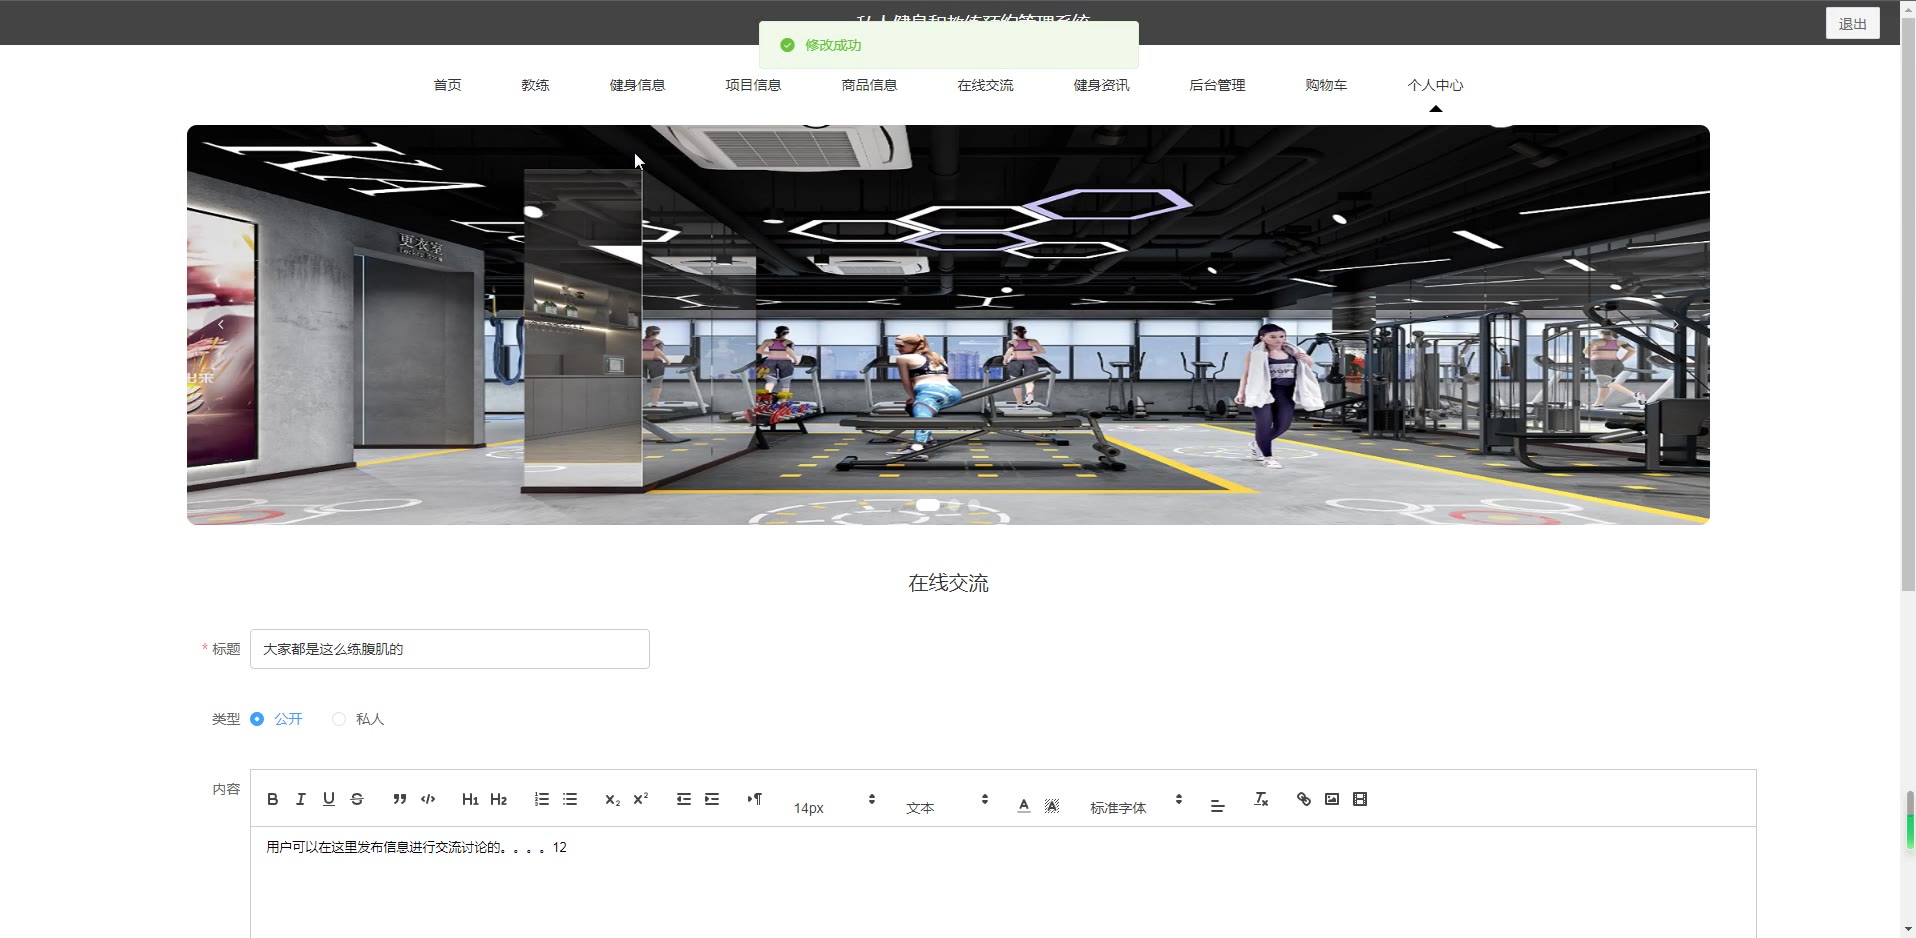This screenshot has width=1916, height=938.
Task: Toggle bold formatting in editor
Action: click(x=272, y=799)
